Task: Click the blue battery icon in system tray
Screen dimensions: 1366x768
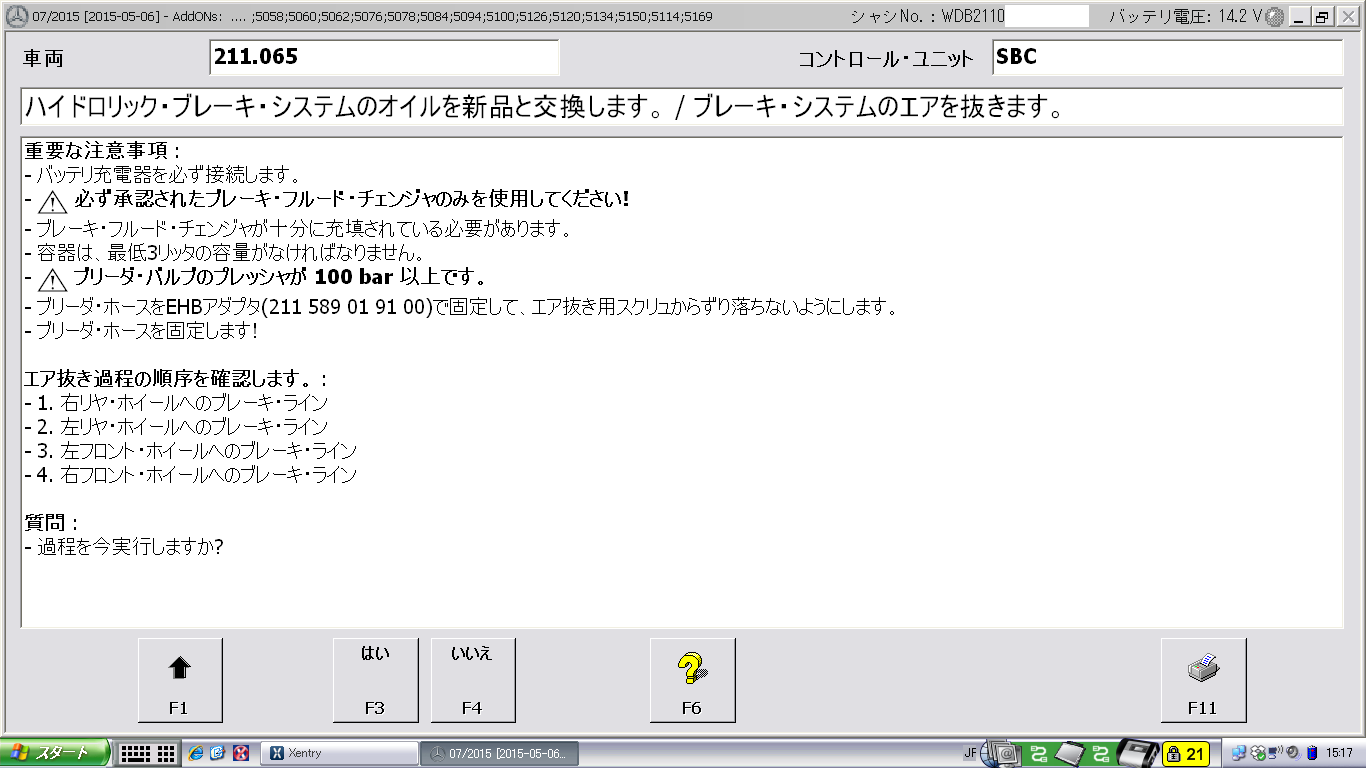Action: 1312,753
